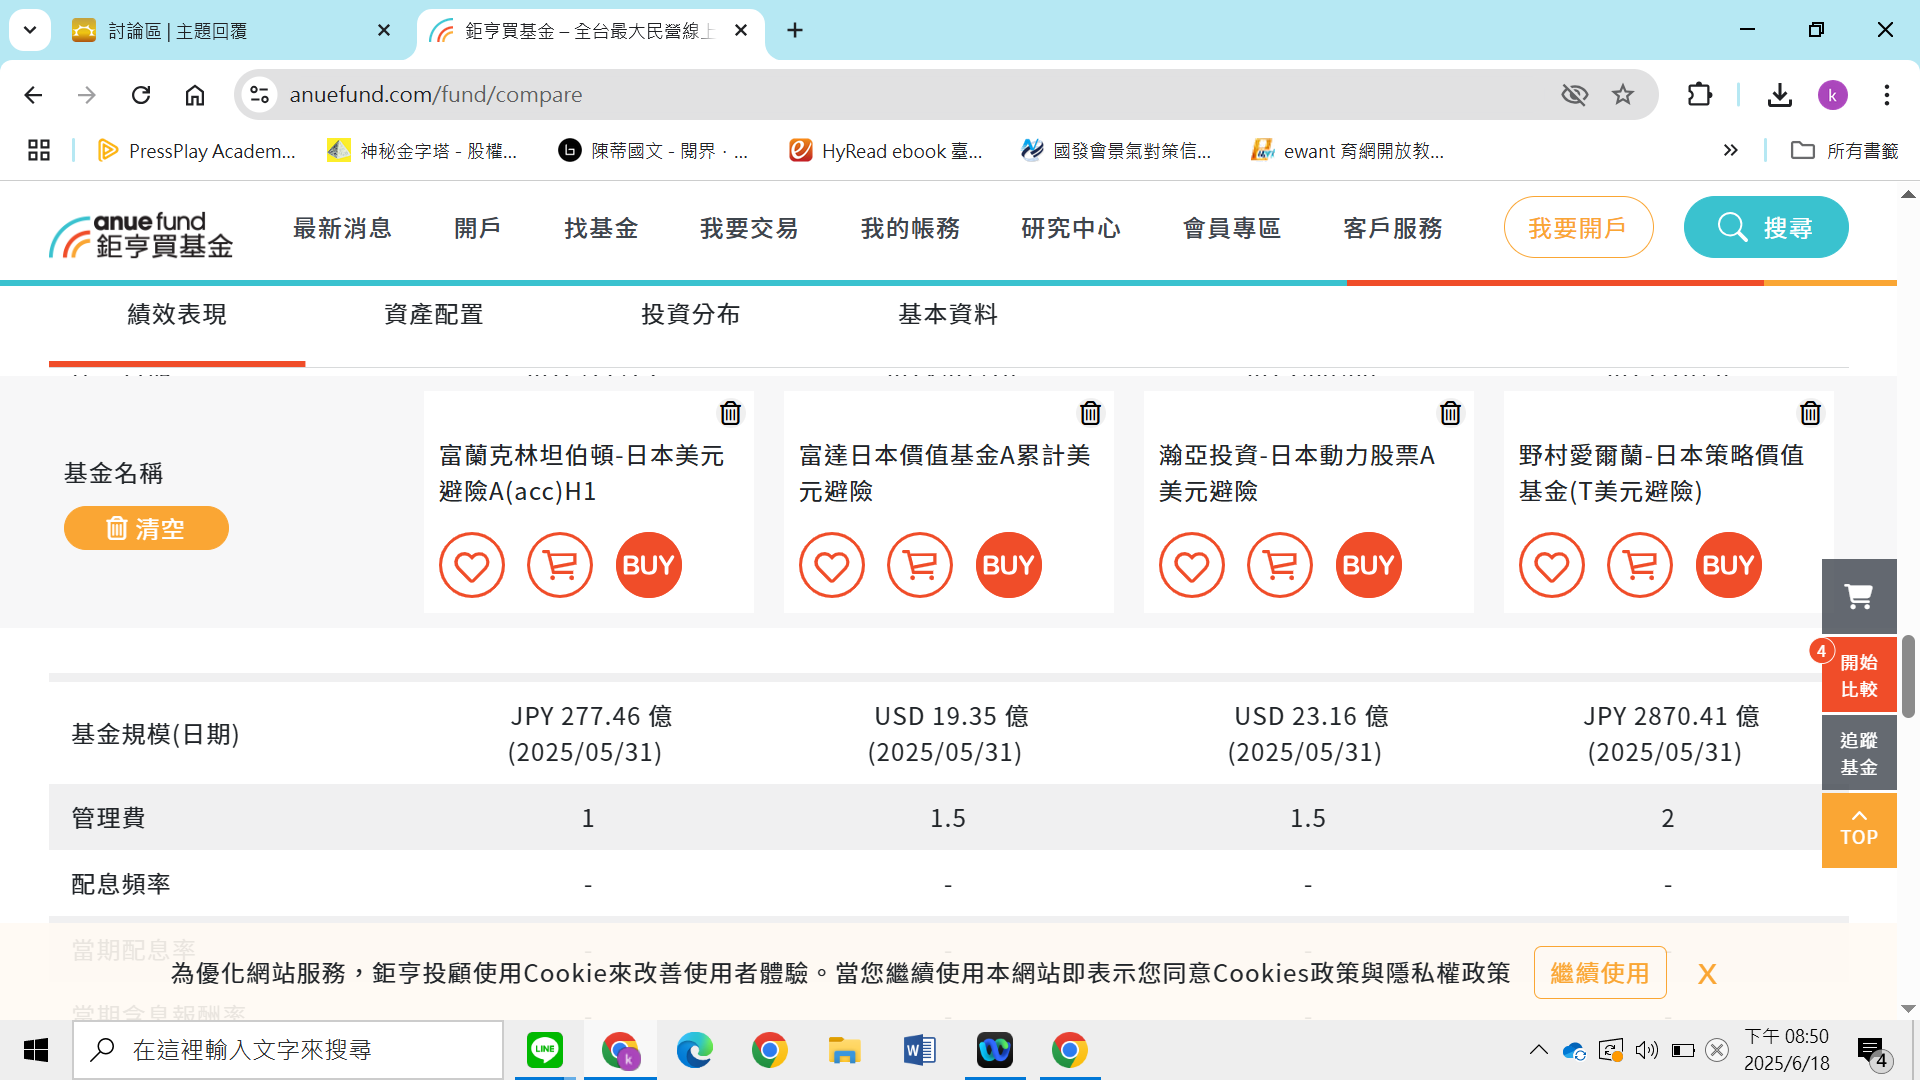Favorite the 富蘭克林坦伯頓 fund with its heart icon
This screenshot has width=1920, height=1080.
pyautogui.click(x=472, y=565)
